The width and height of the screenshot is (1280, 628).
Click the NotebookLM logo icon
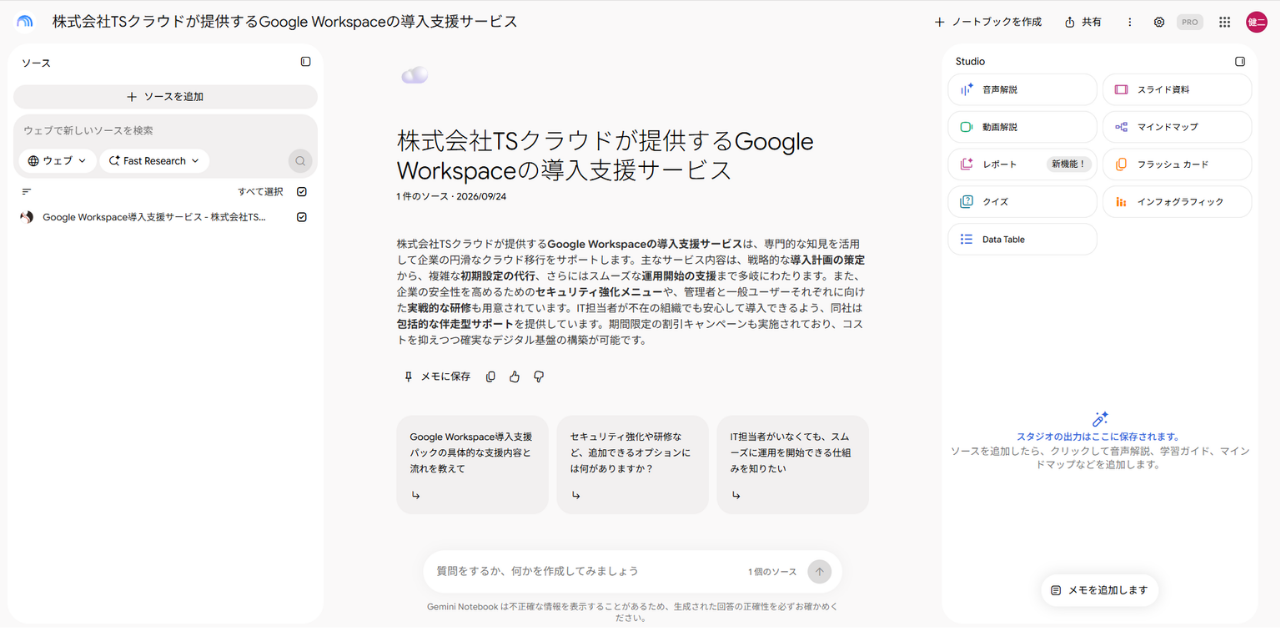25,22
